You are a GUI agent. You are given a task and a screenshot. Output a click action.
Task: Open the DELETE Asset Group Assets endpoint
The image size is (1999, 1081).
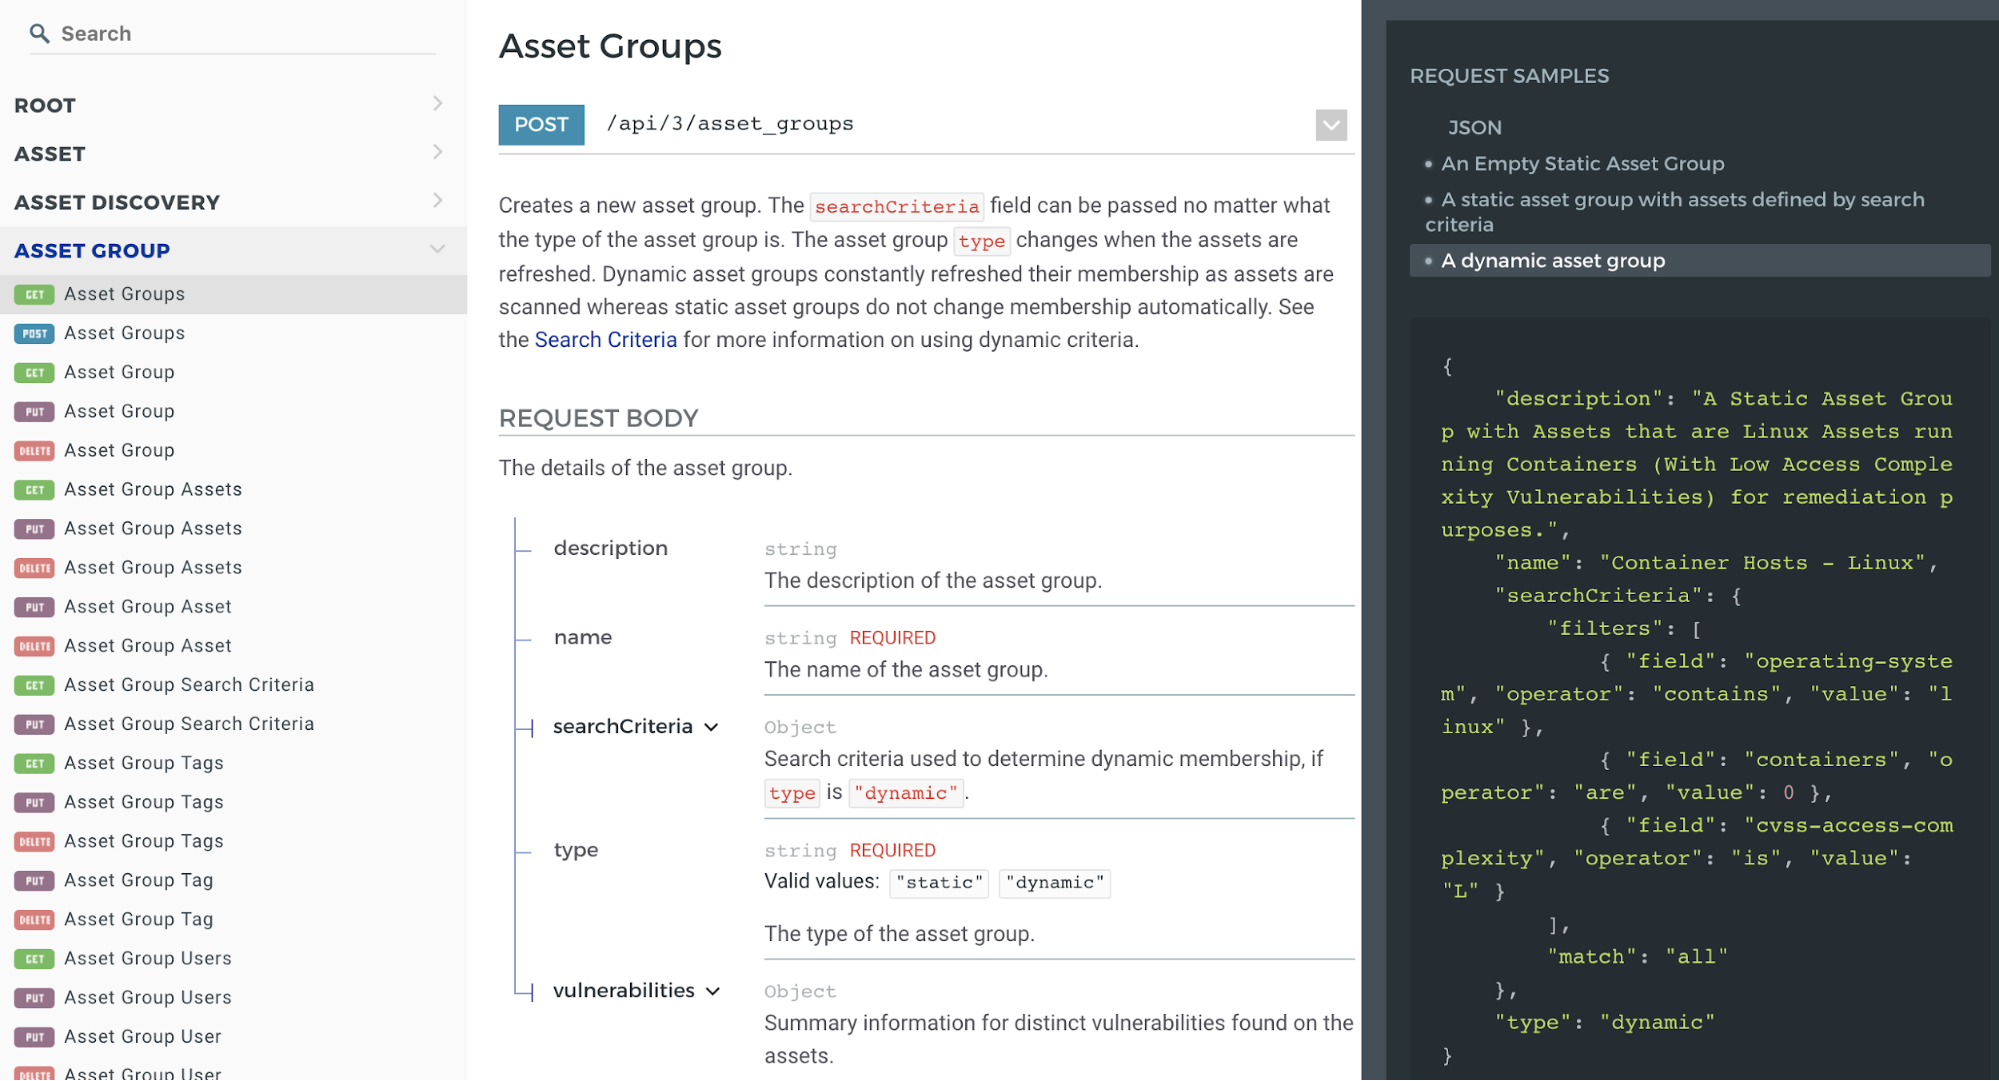(x=152, y=568)
